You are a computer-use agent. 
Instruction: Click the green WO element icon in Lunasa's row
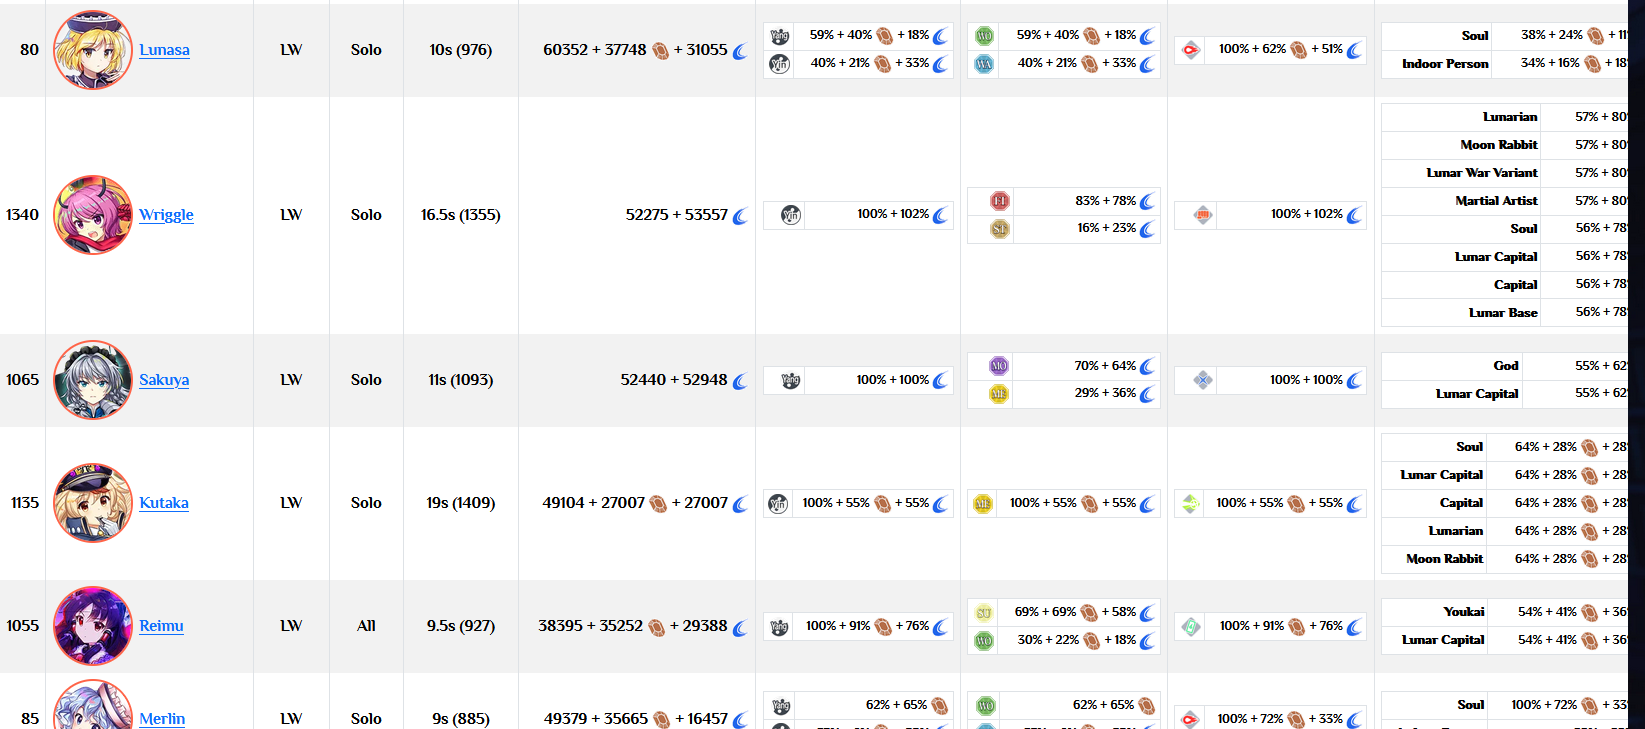[x=984, y=36]
